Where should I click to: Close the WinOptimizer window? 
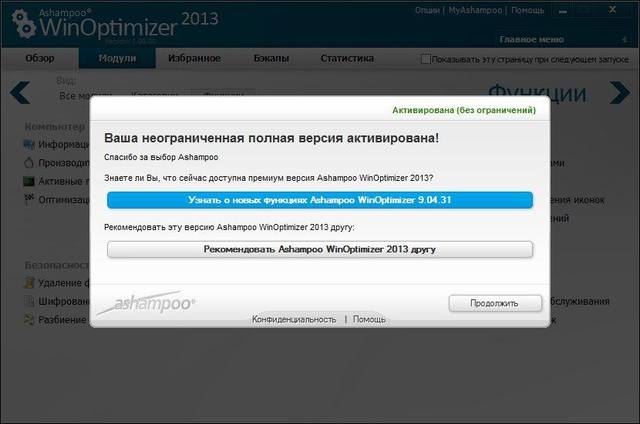click(613, 10)
